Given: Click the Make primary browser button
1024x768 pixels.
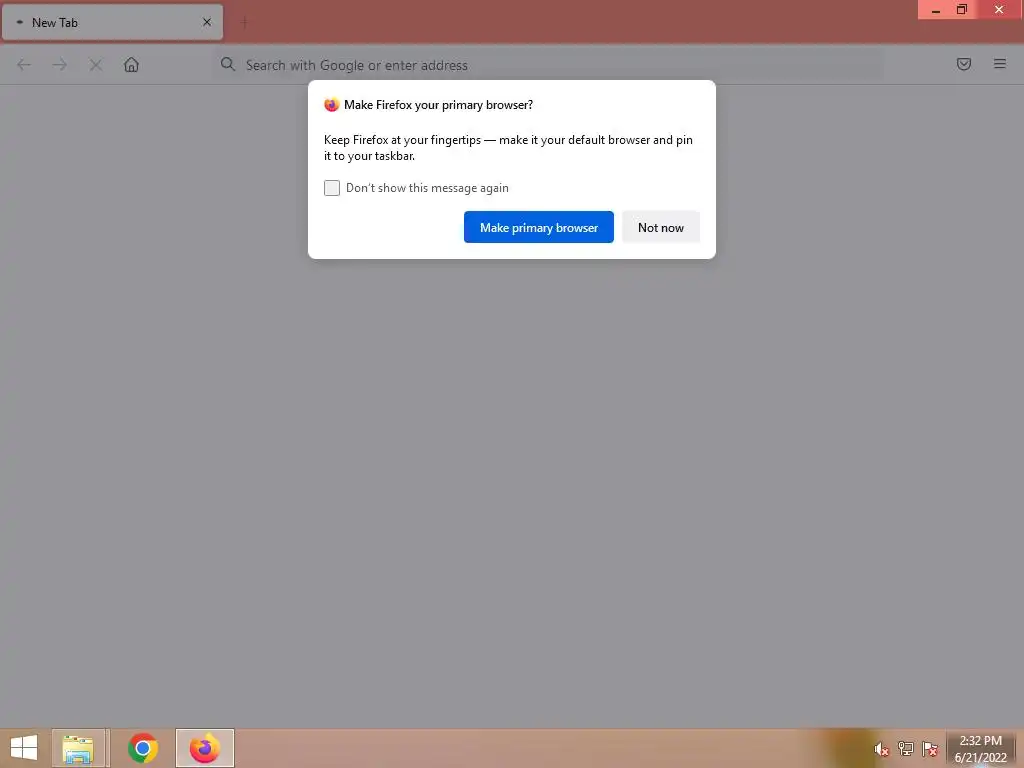Looking at the screenshot, I should pos(539,227).
